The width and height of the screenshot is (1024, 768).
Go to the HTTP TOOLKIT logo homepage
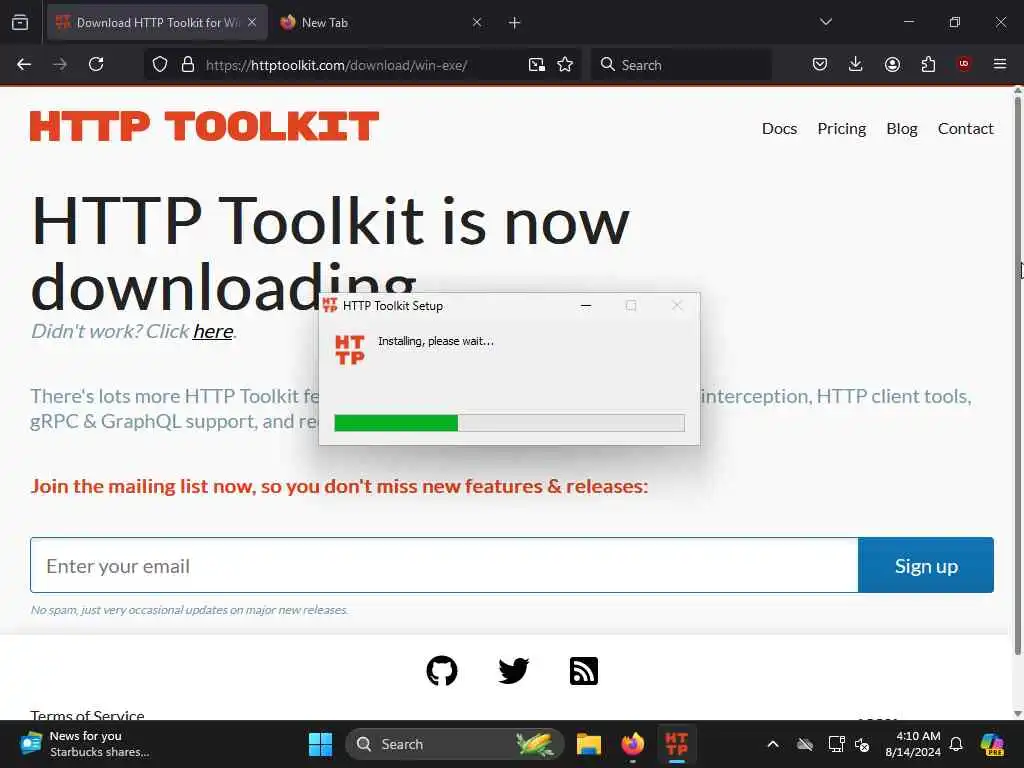204,126
